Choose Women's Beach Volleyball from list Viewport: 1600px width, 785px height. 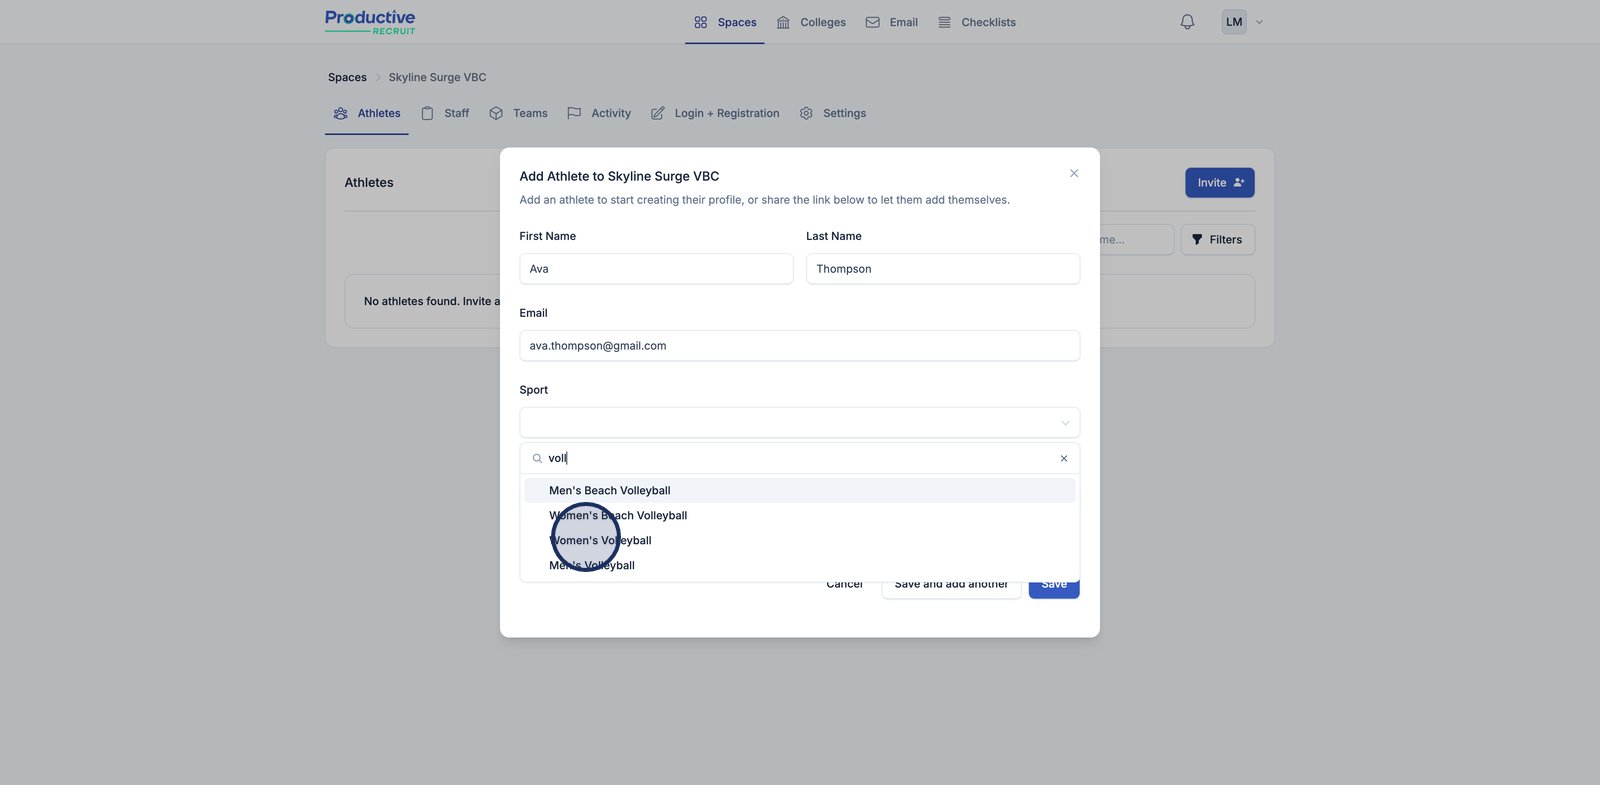tap(640, 516)
